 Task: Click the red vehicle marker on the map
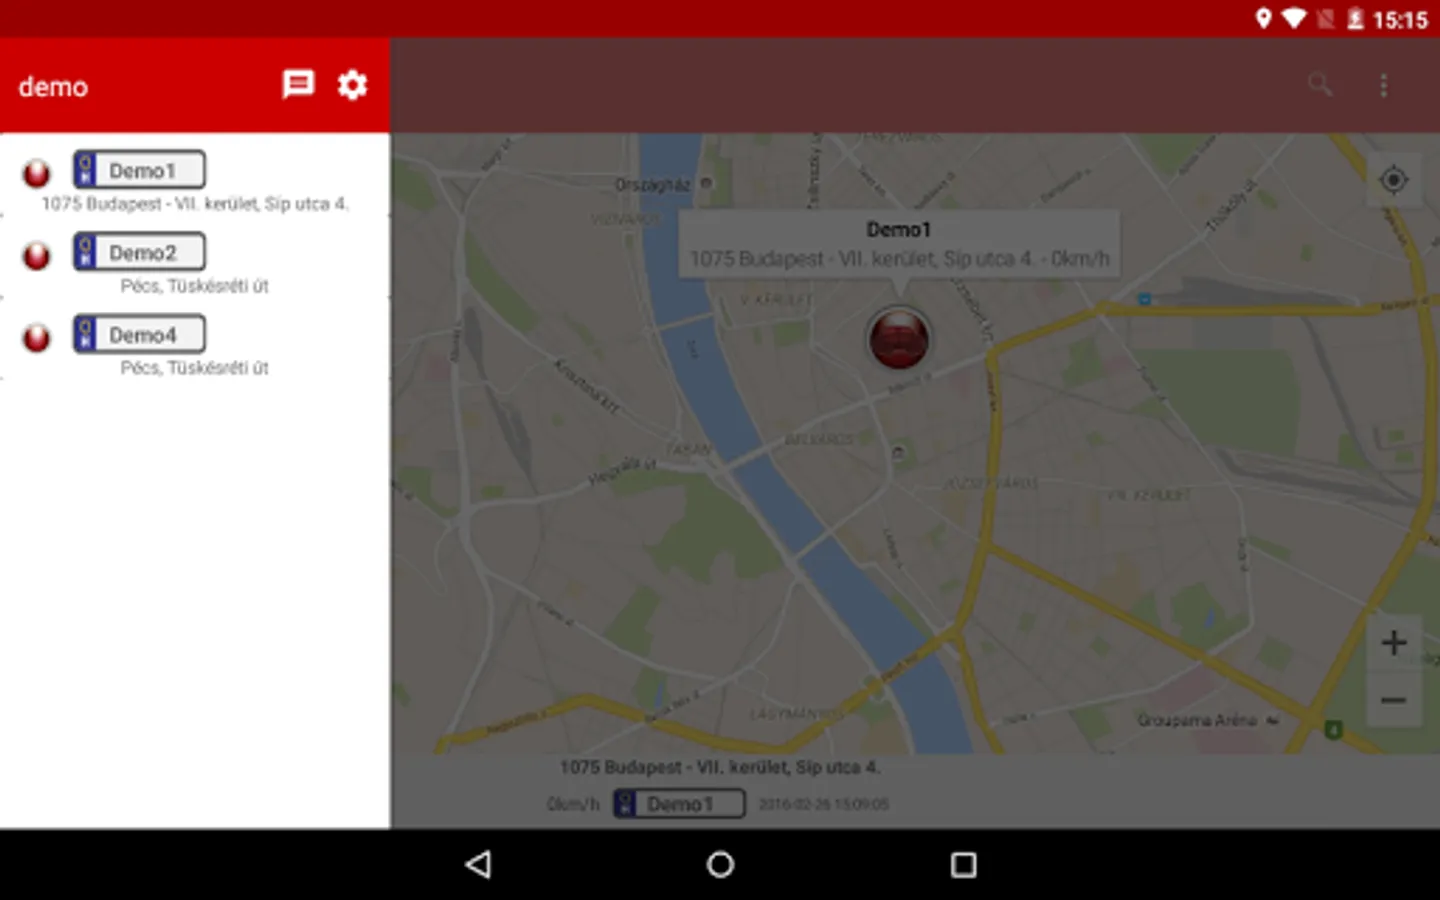(x=899, y=339)
